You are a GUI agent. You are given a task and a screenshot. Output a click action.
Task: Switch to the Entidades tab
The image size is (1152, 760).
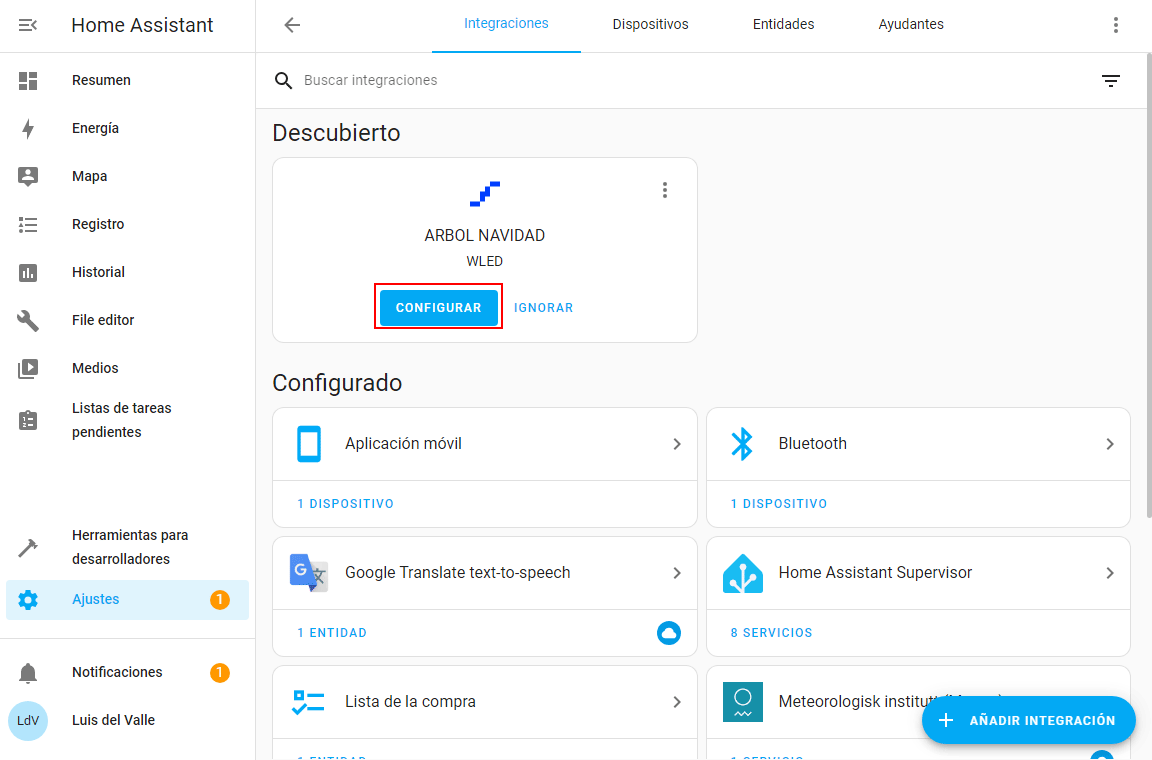click(783, 24)
